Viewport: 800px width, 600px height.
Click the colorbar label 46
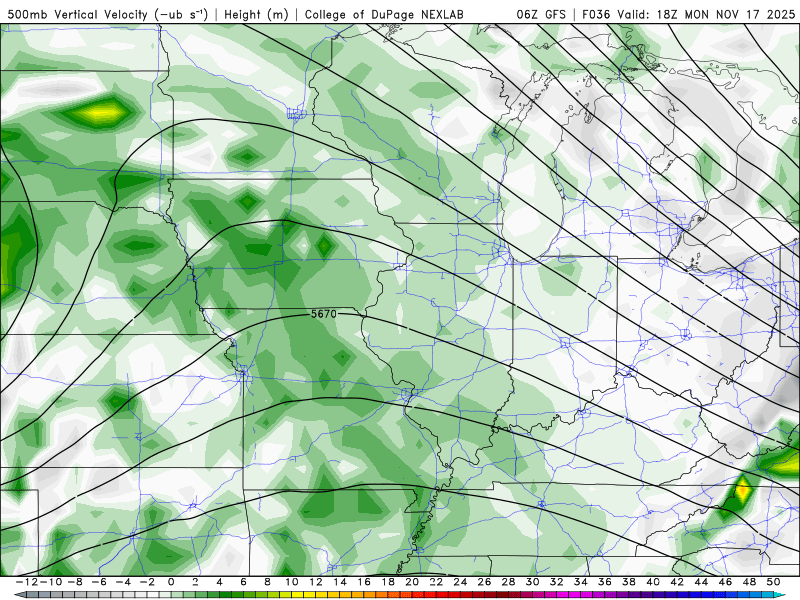point(725,582)
